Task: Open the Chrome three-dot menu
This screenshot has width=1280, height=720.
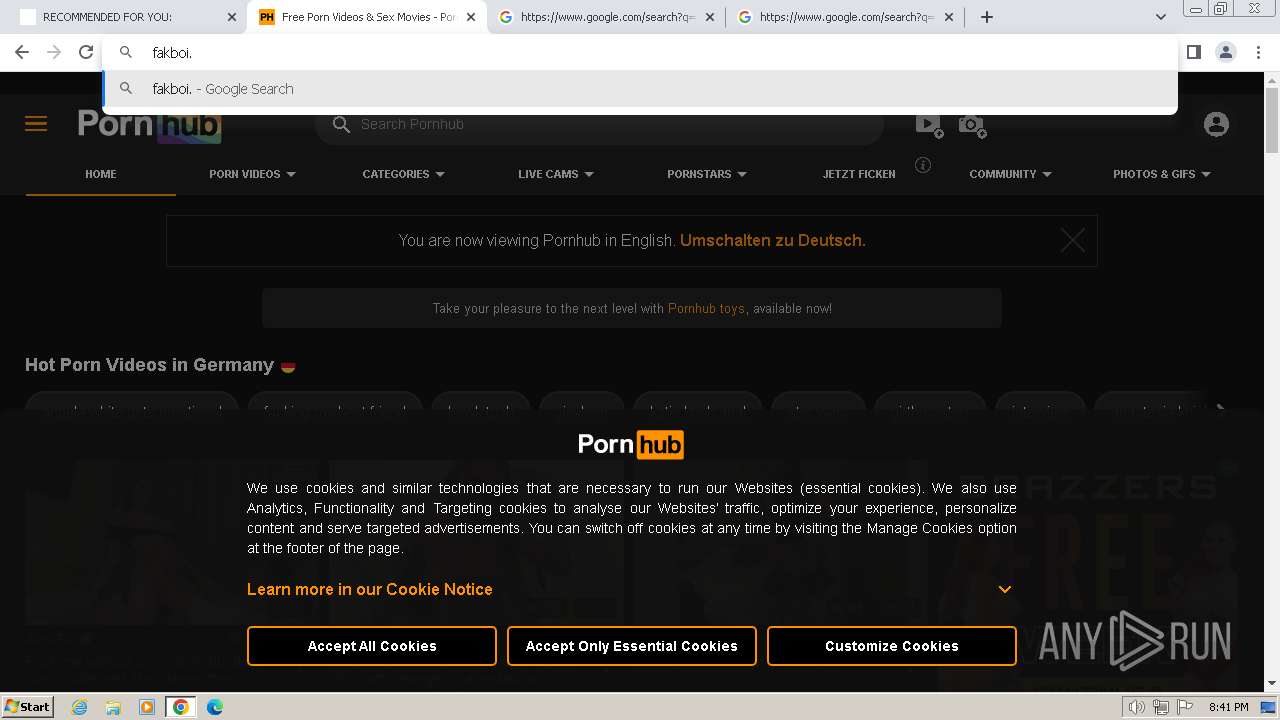Action: click(x=1258, y=52)
